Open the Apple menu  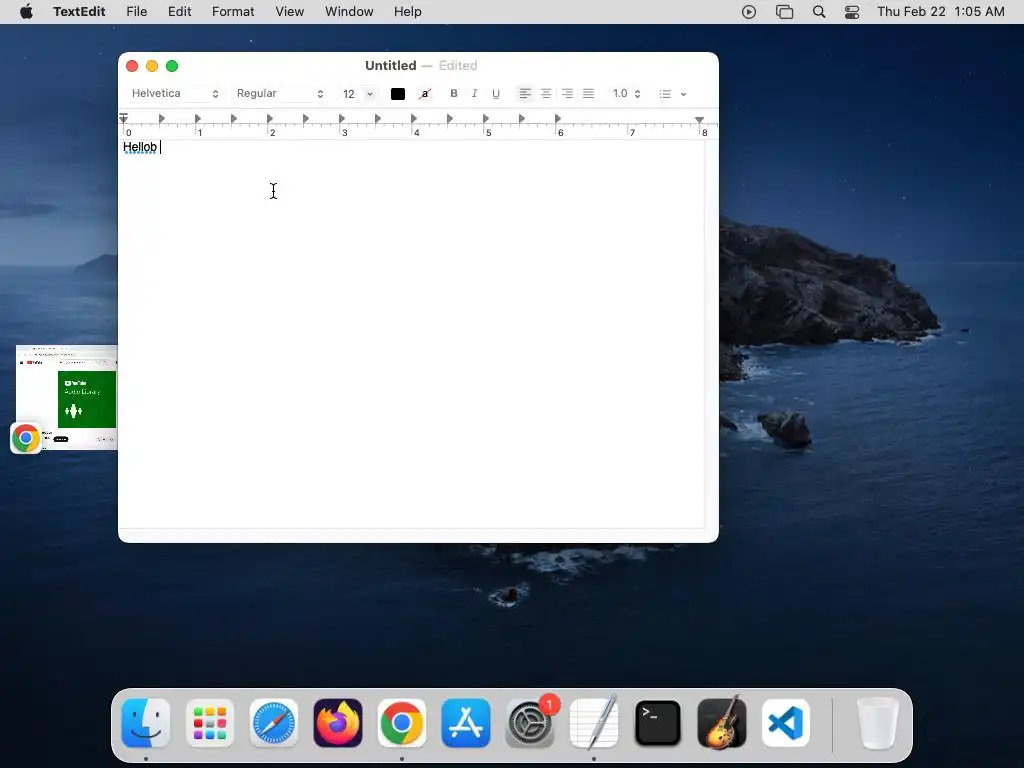pyautogui.click(x=26, y=12)
